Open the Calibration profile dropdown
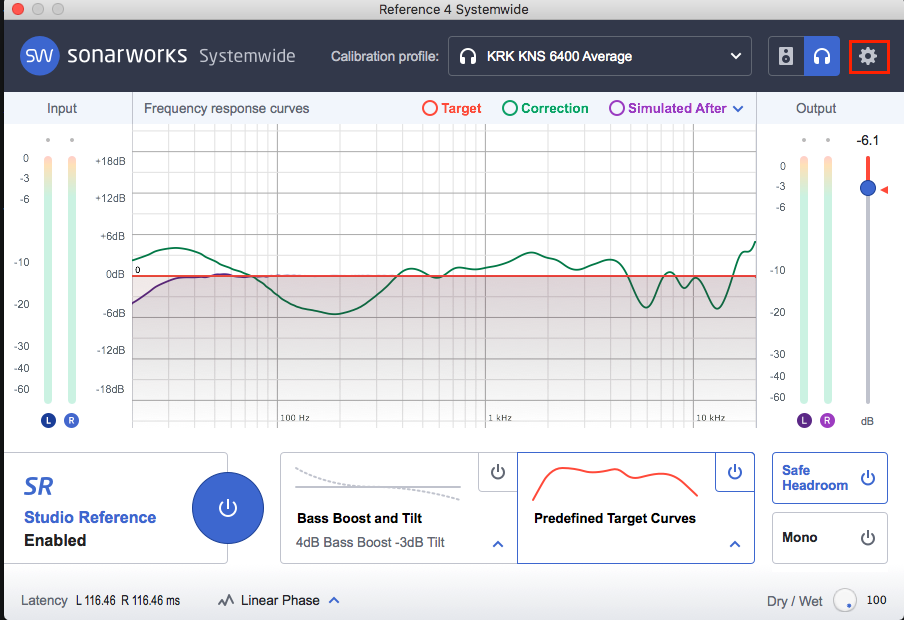 point(600,56)
